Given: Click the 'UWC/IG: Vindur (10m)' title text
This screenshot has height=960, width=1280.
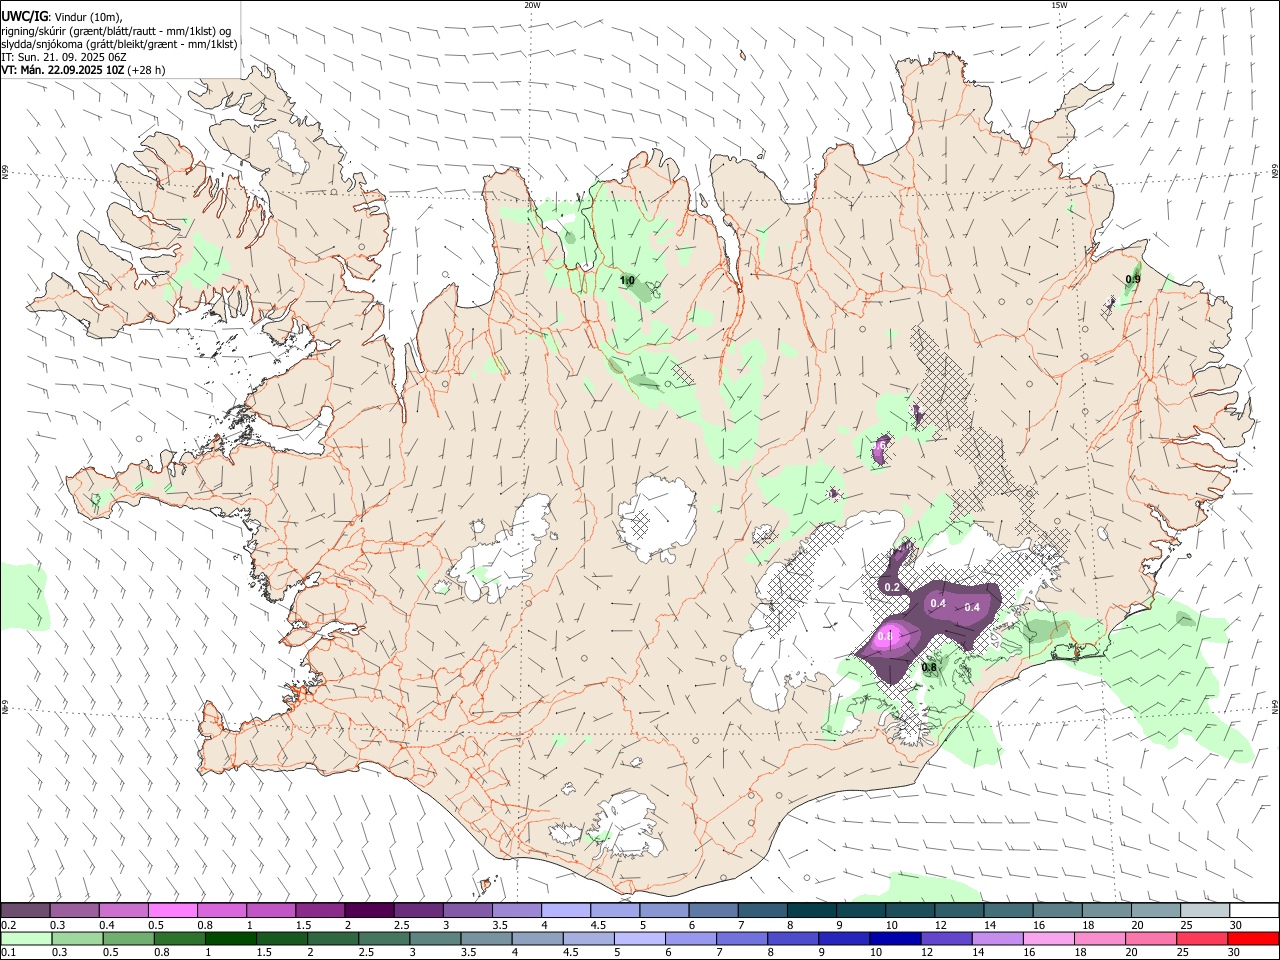Looking at the screenshot, I should (x=62, y=16).
